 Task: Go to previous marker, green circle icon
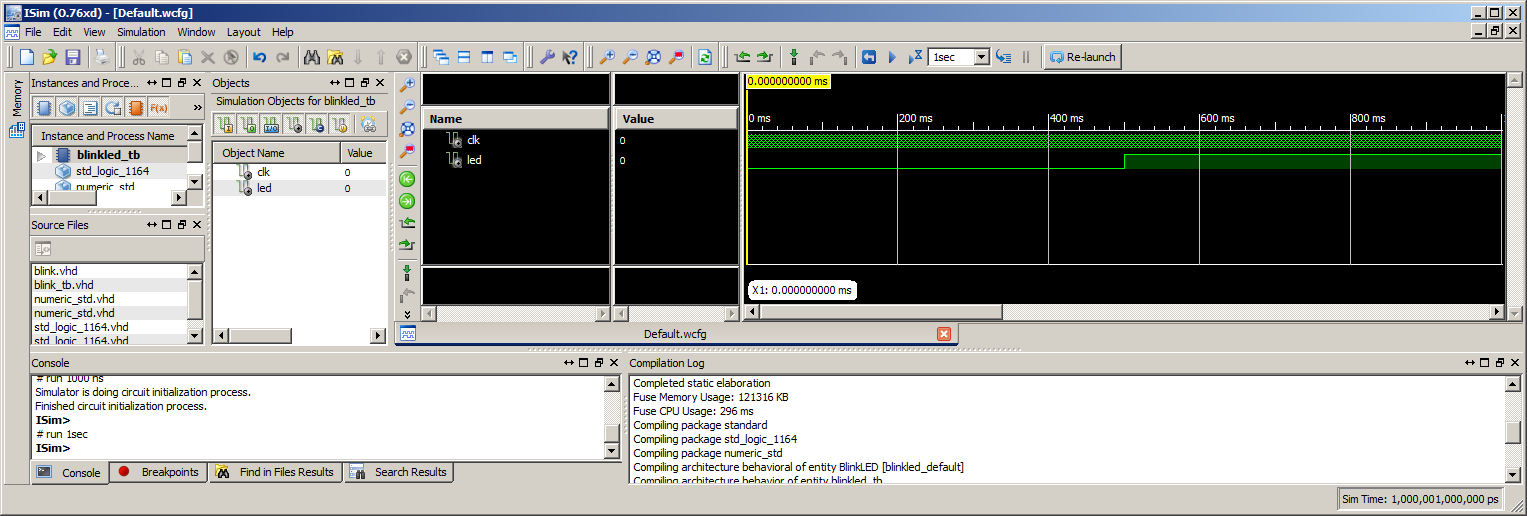pos(407,179)
